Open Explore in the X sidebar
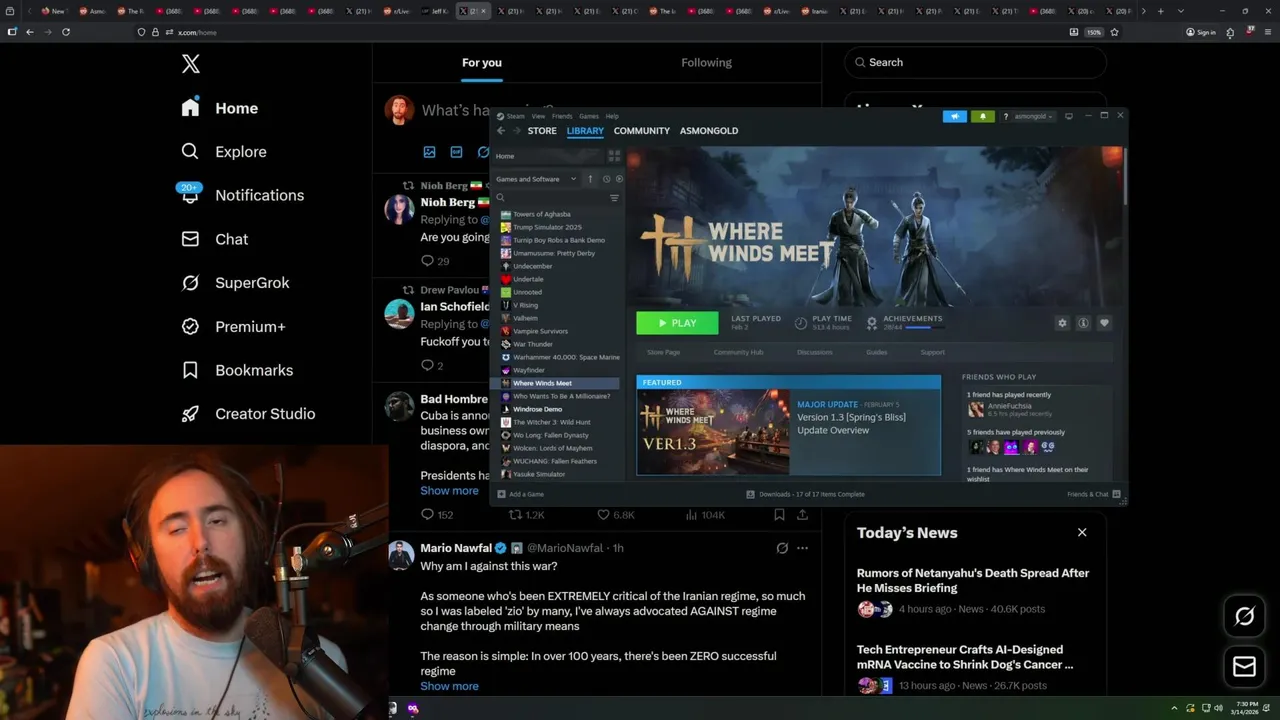The height and width of the screenshot is (720, 1280). pos(224,152)
